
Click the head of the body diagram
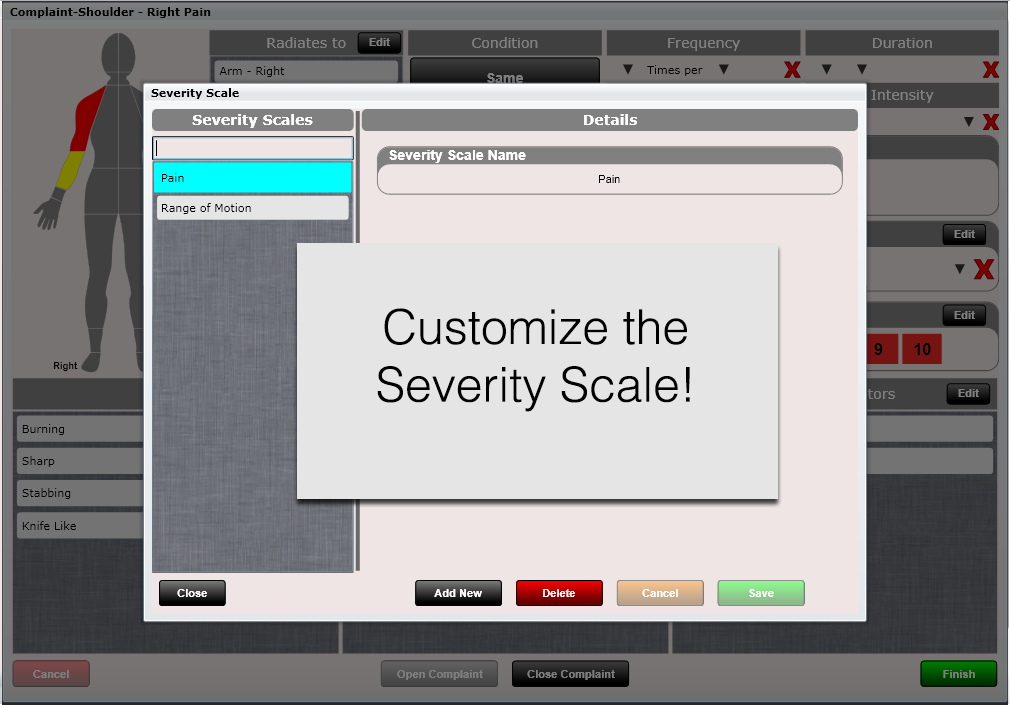[119, 51]
